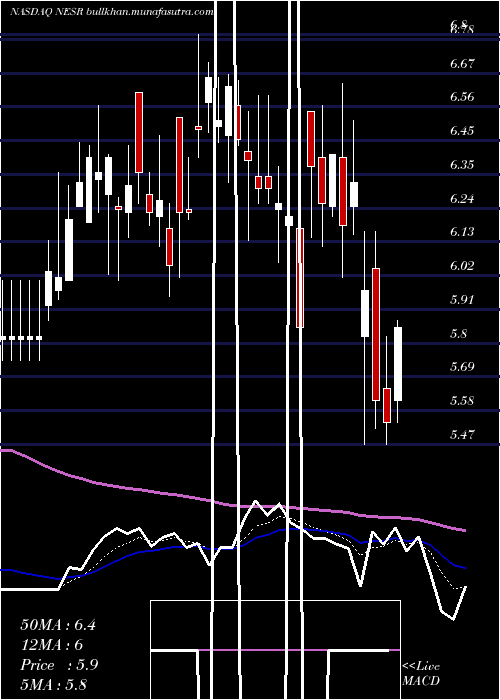
Task: Click the 5.47 price axis label
Action: tap(462, 434)
